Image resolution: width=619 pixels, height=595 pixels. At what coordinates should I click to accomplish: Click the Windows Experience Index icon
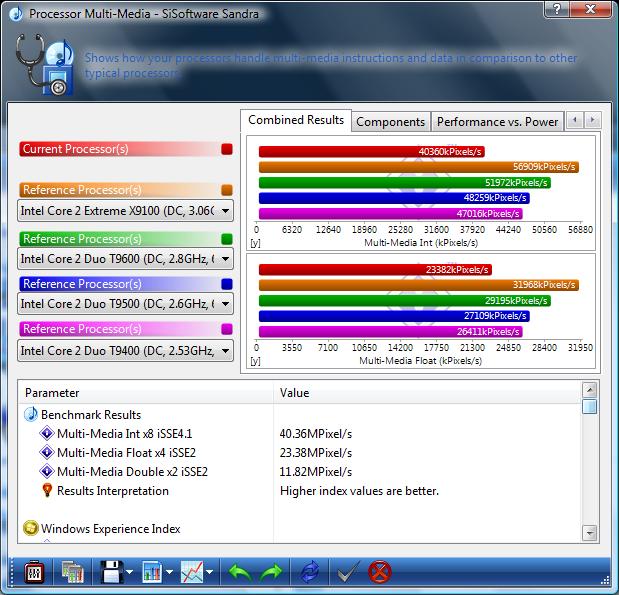coord(31,528)
